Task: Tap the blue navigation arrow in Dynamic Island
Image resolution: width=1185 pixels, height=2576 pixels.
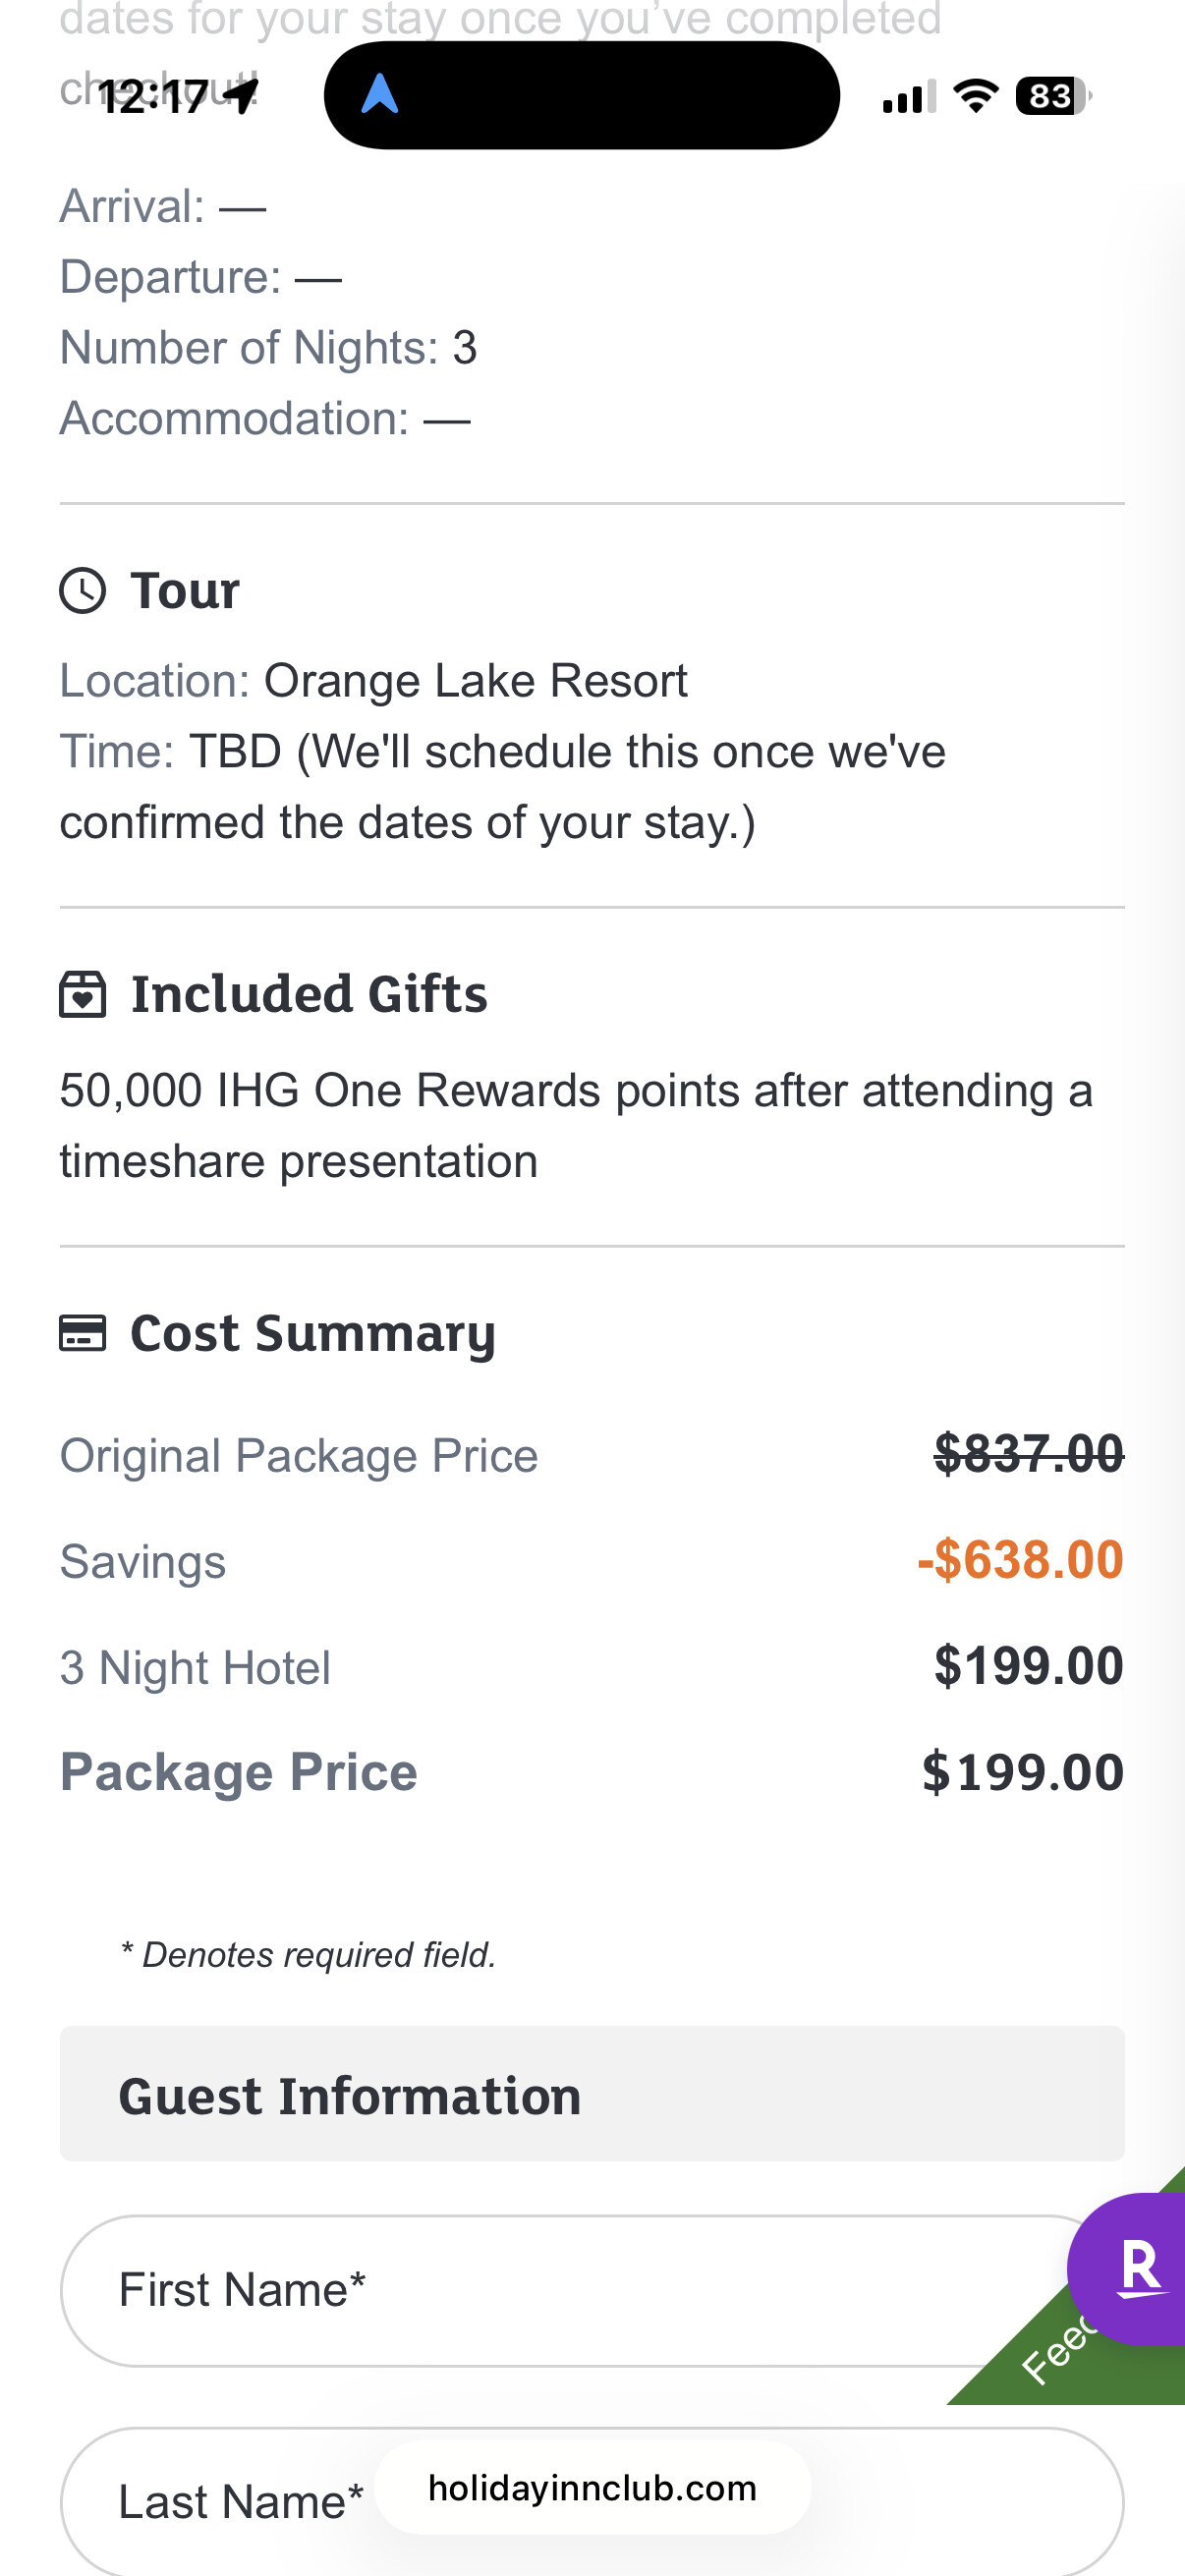Action: [x=379, y=95]
